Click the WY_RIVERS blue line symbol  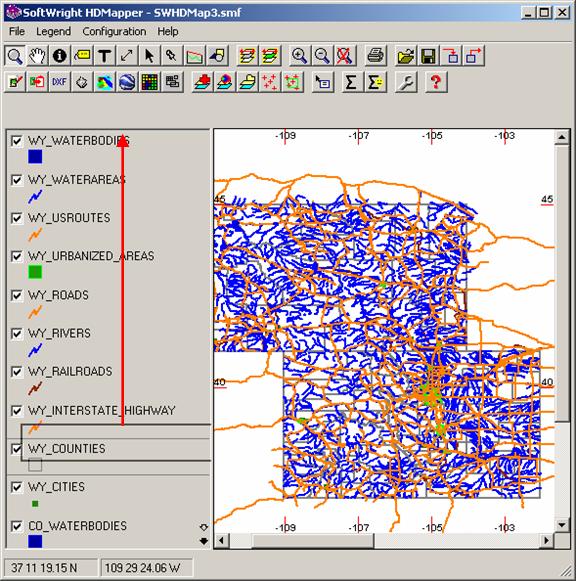(x=35, y=350)
